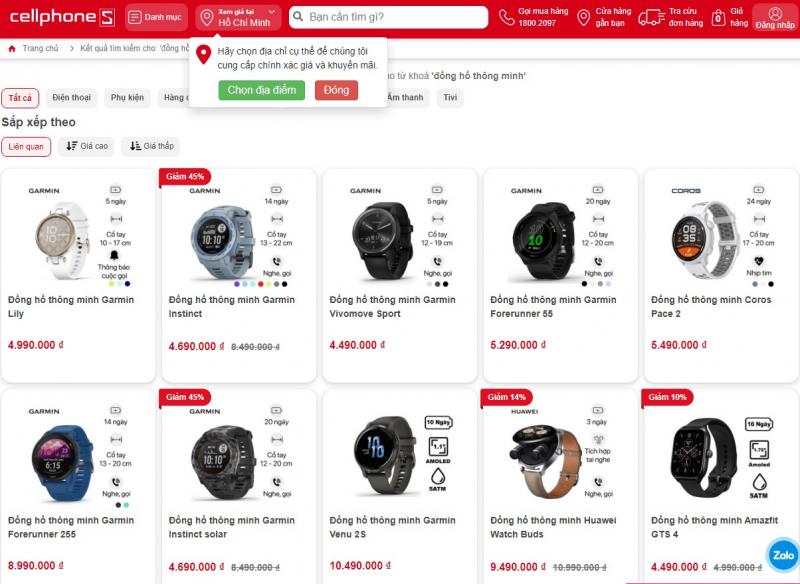The width and height of the screenshot is (800, 584).
Task: Sort results by Liên quan
Action: pos(26,147)
